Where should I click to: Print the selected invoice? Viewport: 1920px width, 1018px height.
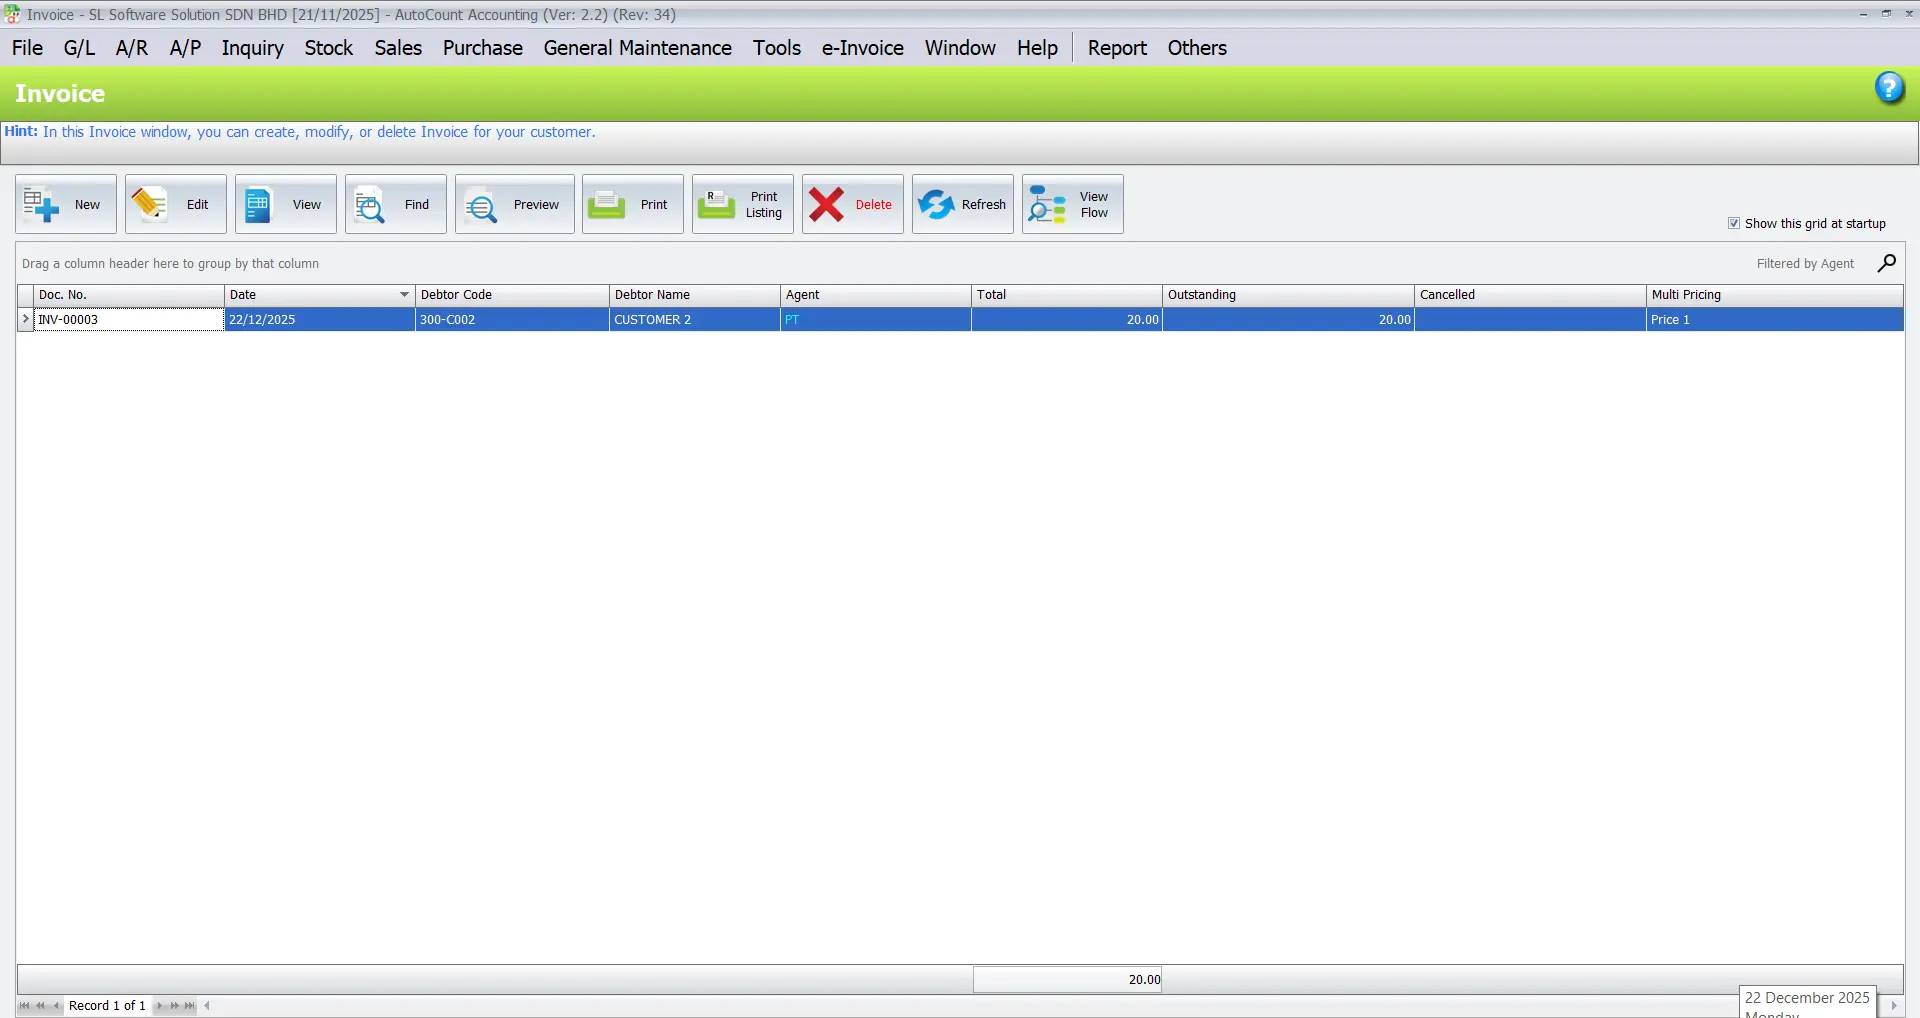pos(631,204)
